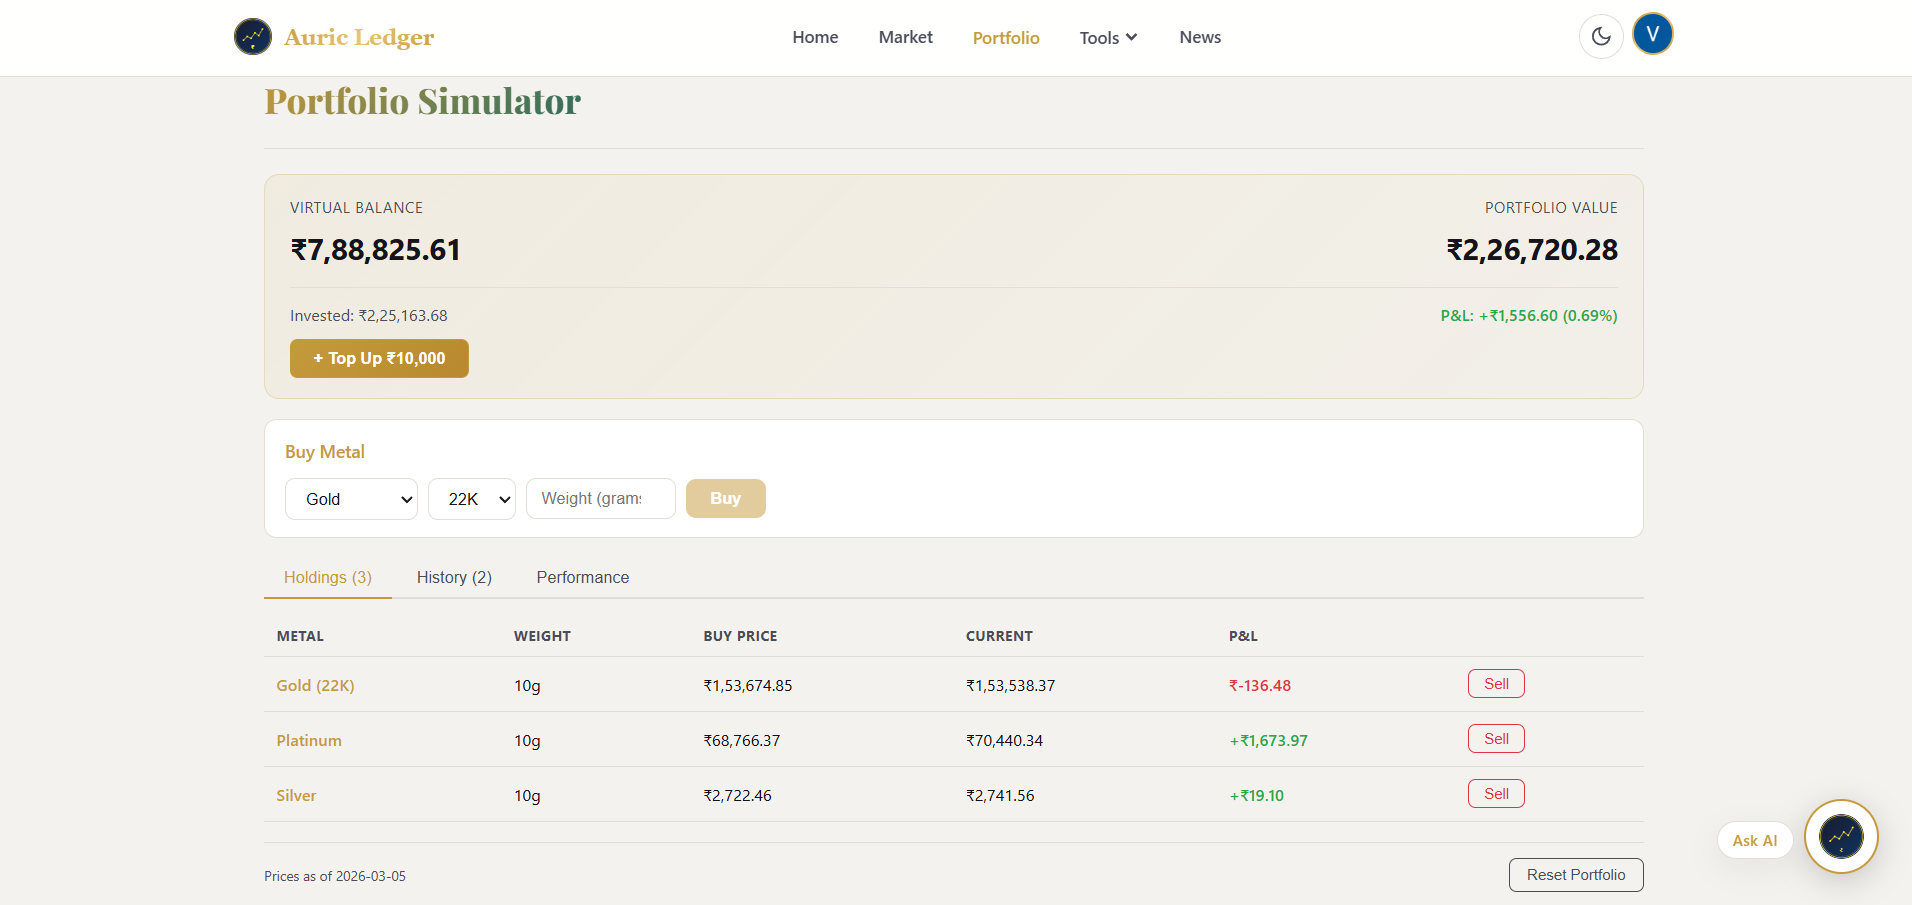Open the Performance tab
This screenshot has height=905, width=1912.
pyautogui.click(x=582, y=577)
